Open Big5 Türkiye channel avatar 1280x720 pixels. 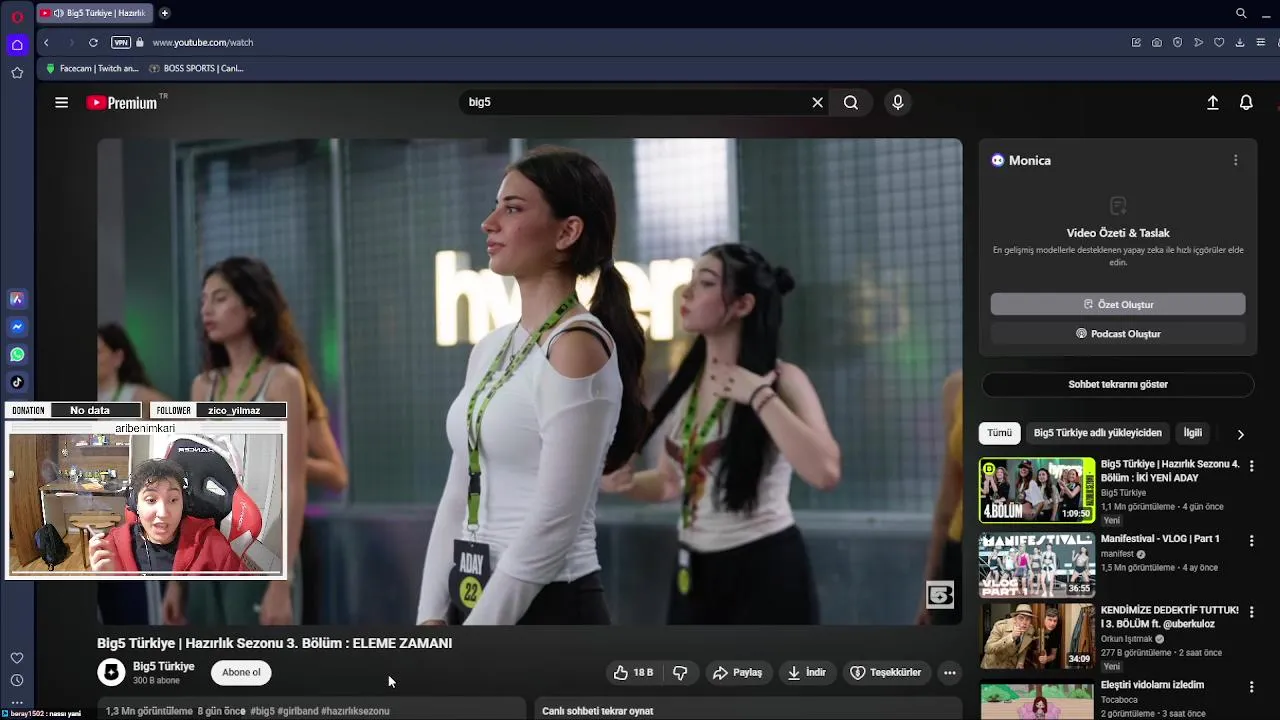tap(111, 672)
